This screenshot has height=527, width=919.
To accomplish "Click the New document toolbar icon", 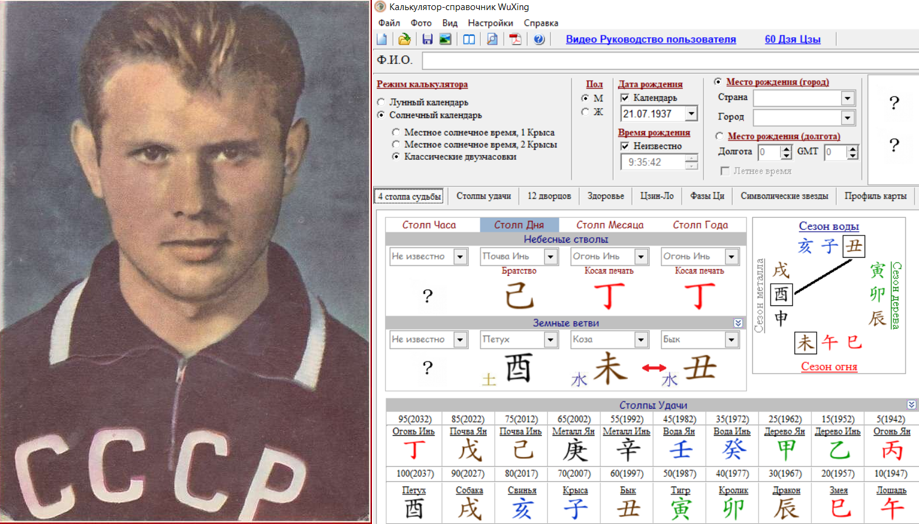I will tap(382, 39).
